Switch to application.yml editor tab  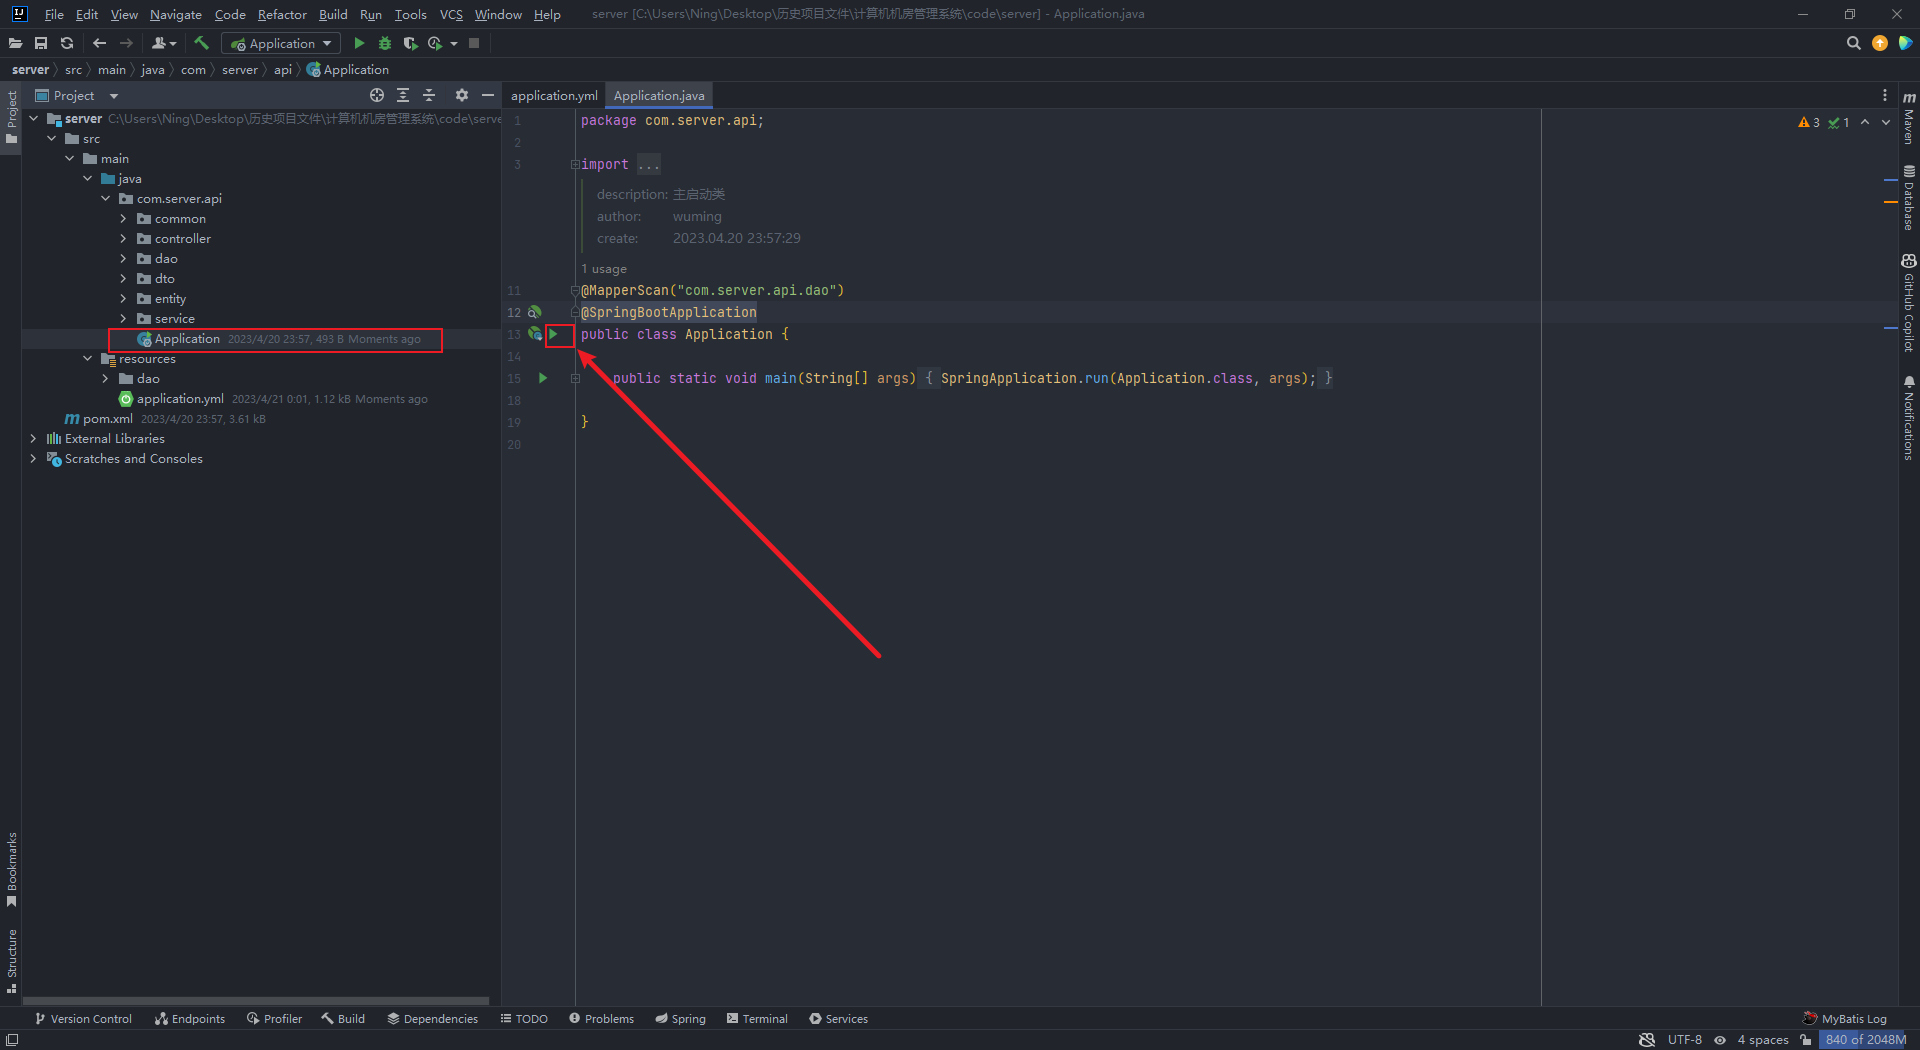(x=554, y=95)
